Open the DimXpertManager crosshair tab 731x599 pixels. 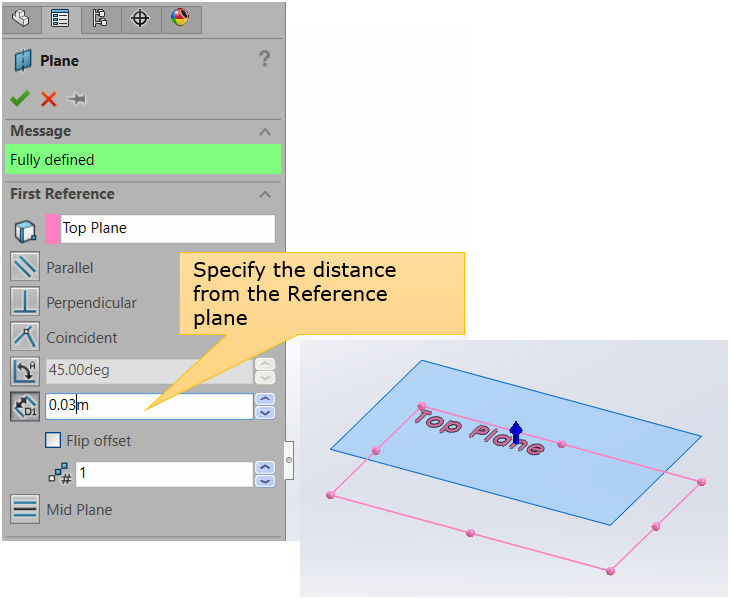click(x=140, y=19)
